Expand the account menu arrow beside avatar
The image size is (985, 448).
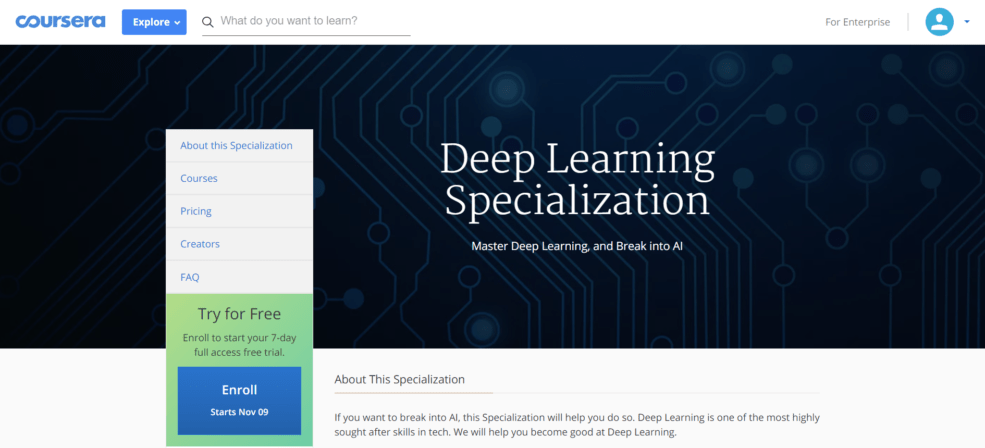point(966,22)
